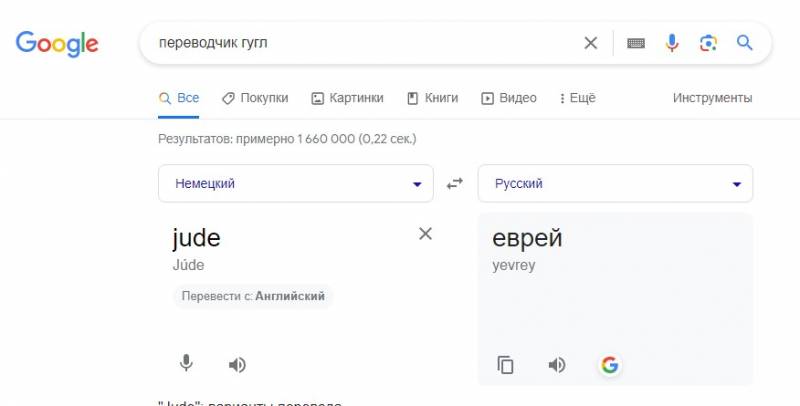Open the Ещё more options menu
This screenshot has width=800, height=406.
578,98
